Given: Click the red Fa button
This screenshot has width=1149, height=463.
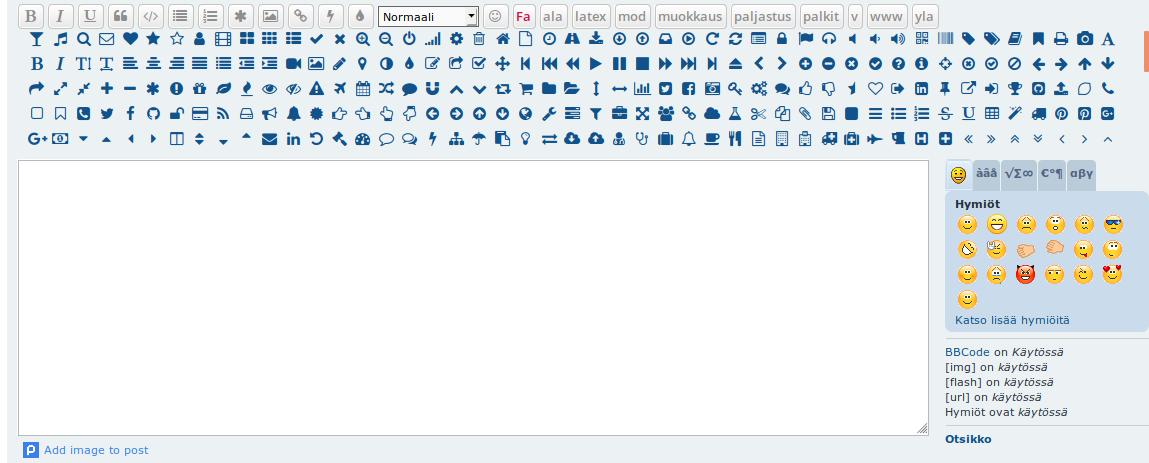Looking at the screenshot, I should point(523,16).
